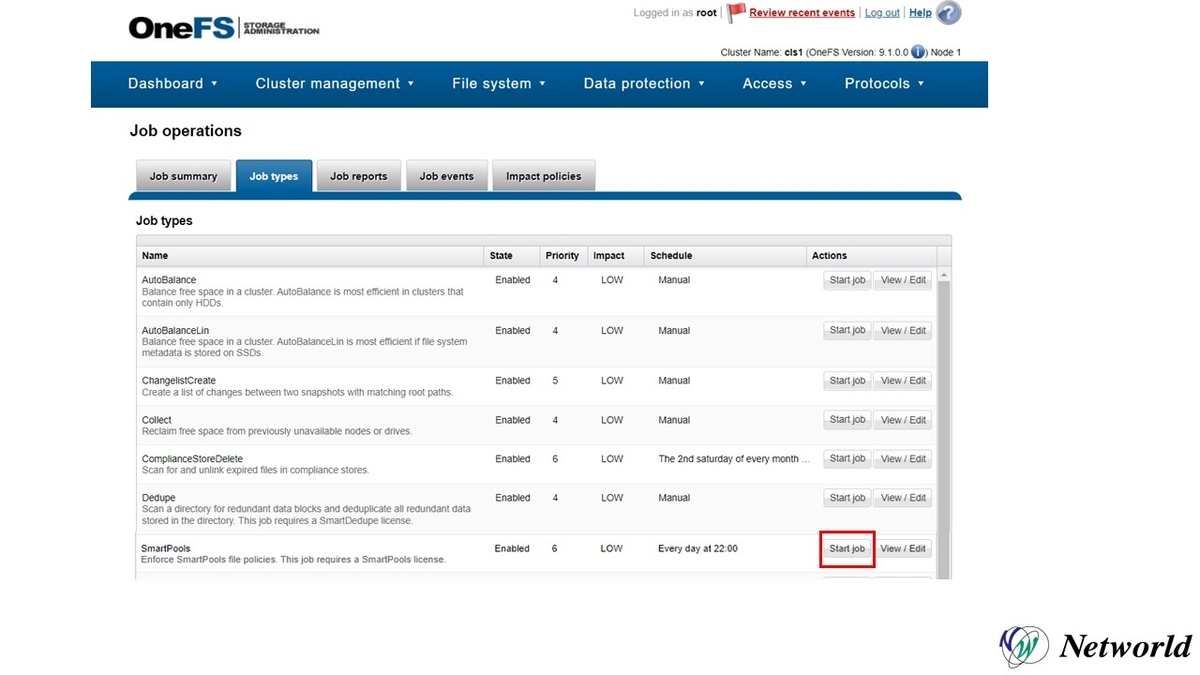Select the Dedupe job name
1200x675 pixels.
(x=159, y=498)
